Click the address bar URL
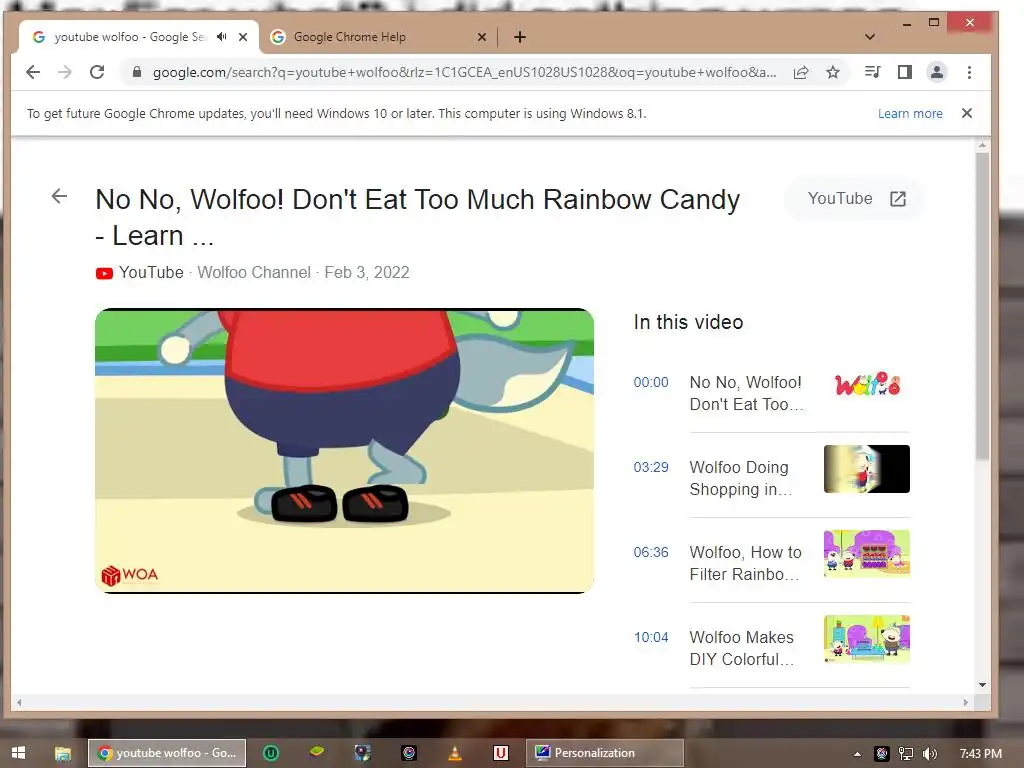 (x=464, y=72)
